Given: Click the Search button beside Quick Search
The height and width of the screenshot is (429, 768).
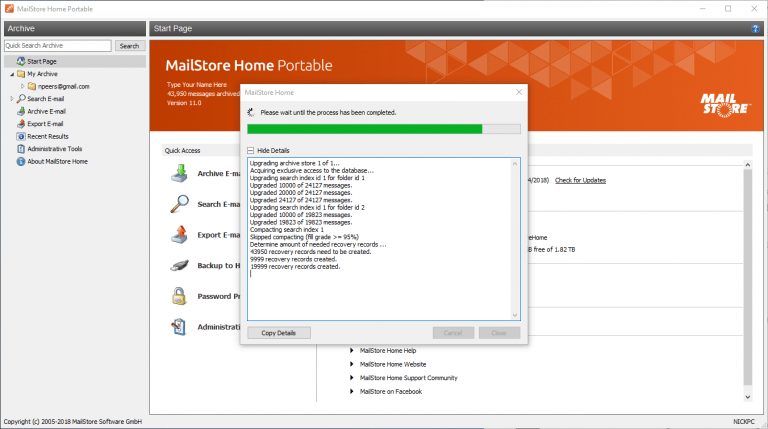Looking at the screenshot, I should [129, 46].
